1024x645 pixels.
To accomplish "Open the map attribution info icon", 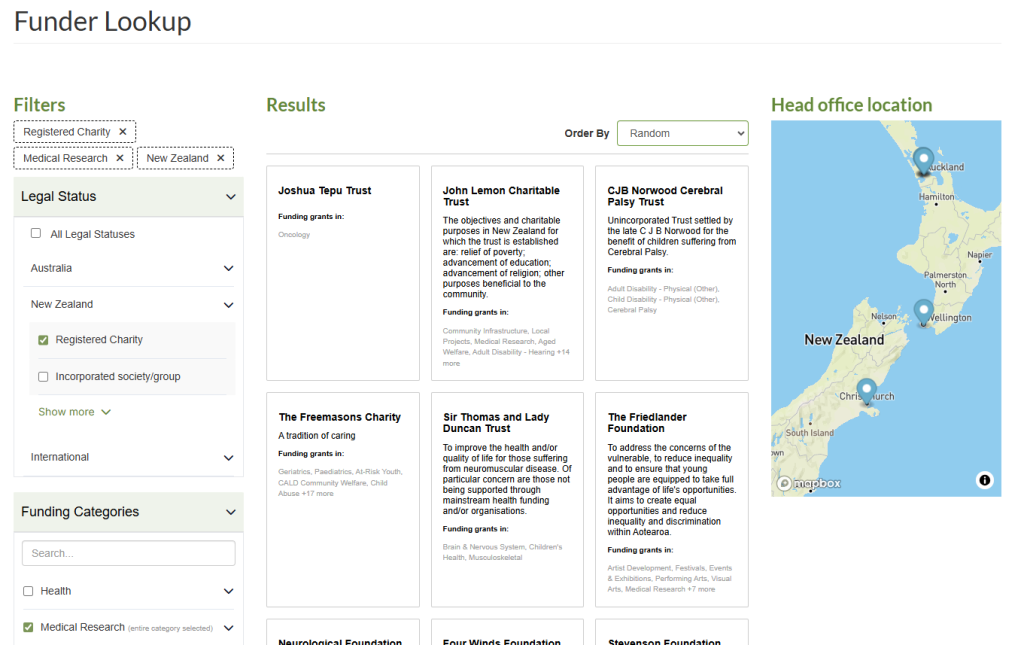I will (x=984, y=481).
